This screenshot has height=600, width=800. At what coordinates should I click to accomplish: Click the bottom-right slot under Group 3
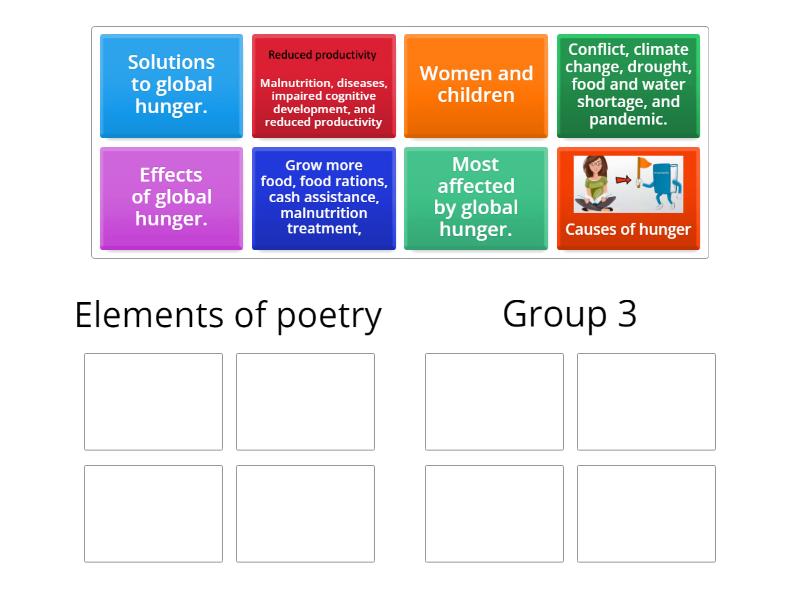pyautogui.click(x=645, y=514)
